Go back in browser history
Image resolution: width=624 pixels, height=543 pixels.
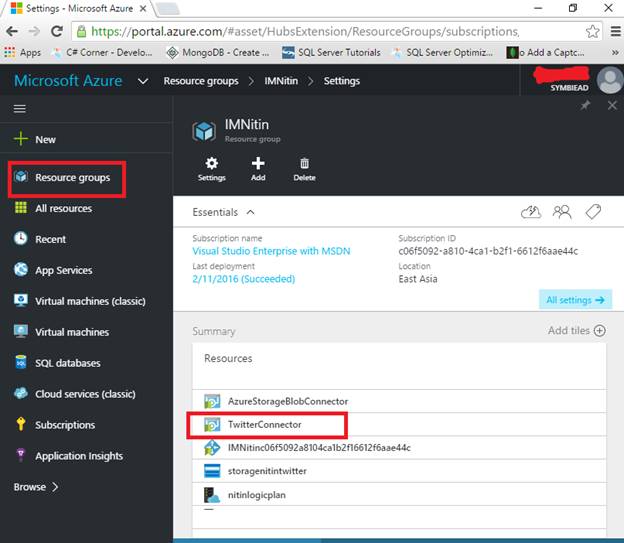pyautogui.click(x=12, y=31)
